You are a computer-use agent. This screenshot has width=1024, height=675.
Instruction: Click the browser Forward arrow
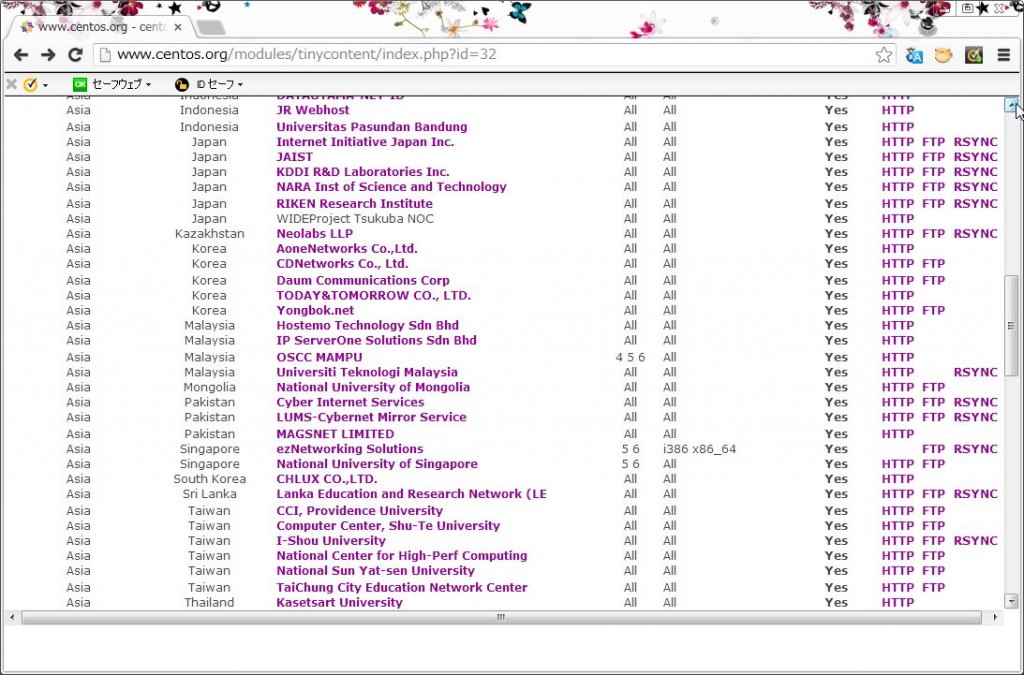click(47, 55)
